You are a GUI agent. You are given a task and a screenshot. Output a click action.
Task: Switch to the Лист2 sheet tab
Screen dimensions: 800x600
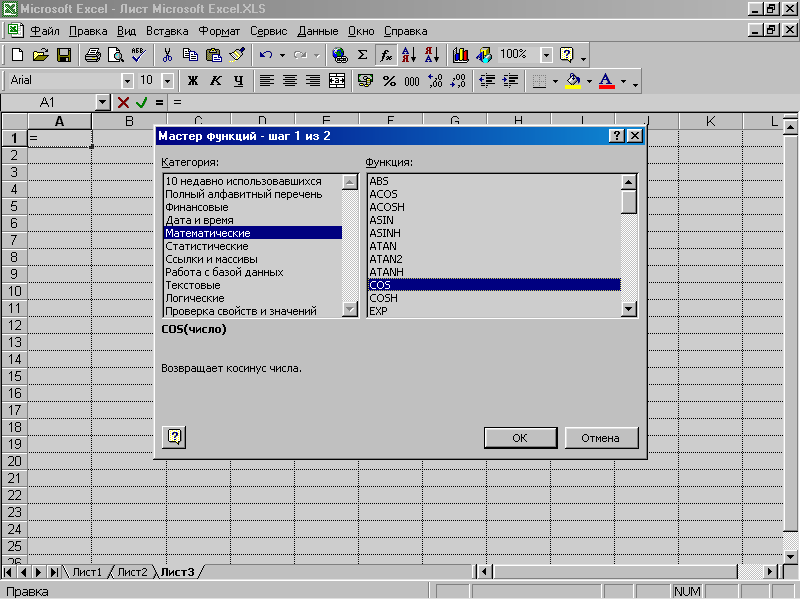pos(132,572)
